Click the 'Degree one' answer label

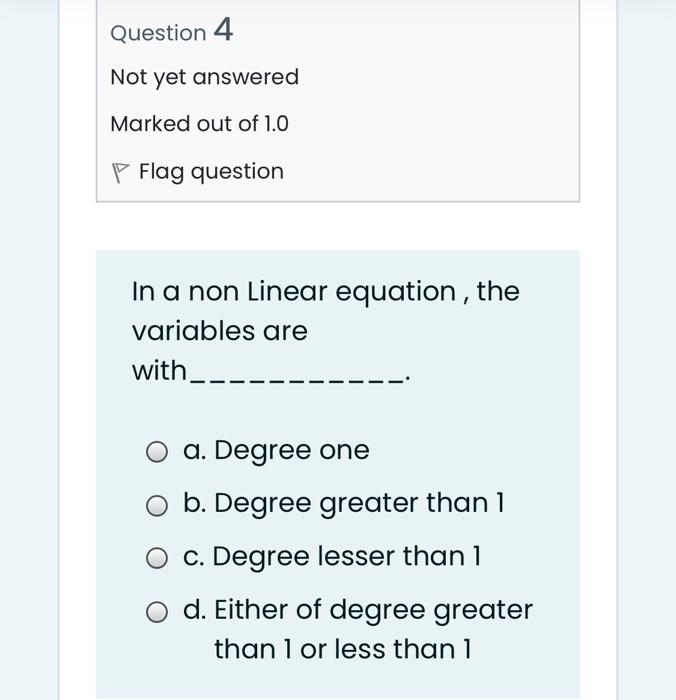[x=291, y=451]
